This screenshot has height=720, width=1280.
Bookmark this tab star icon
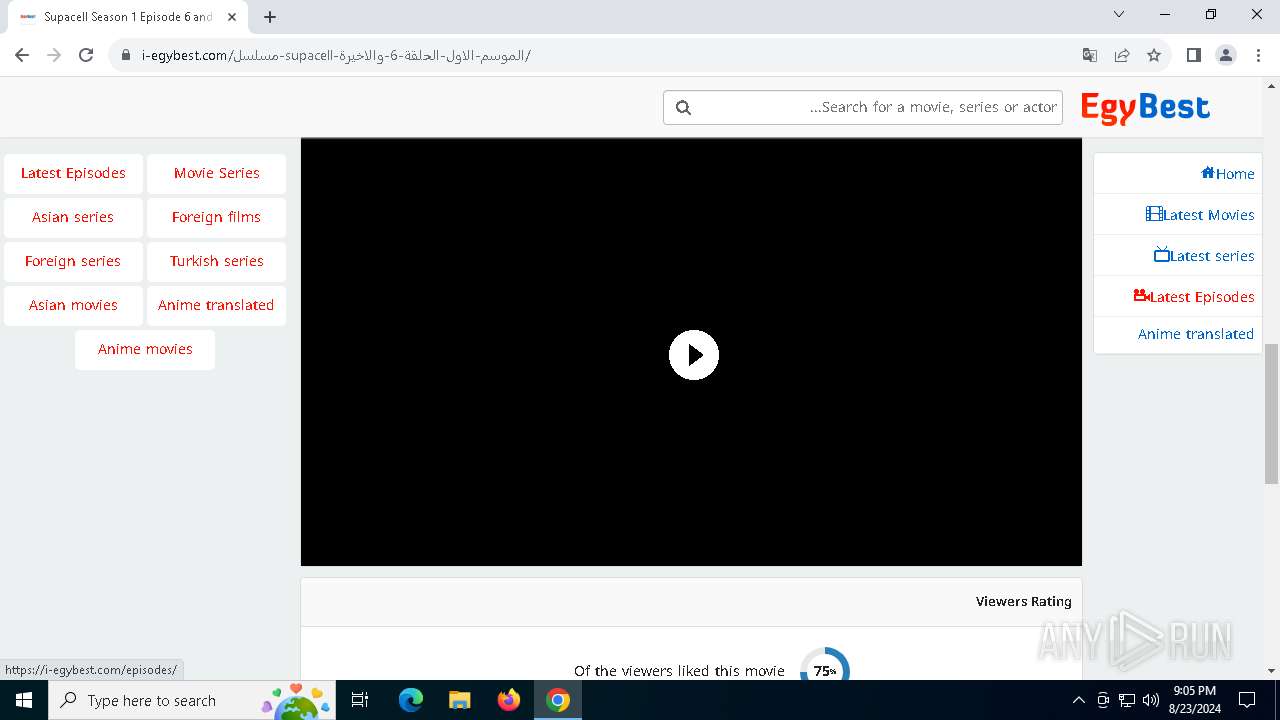coord(1154,55)
